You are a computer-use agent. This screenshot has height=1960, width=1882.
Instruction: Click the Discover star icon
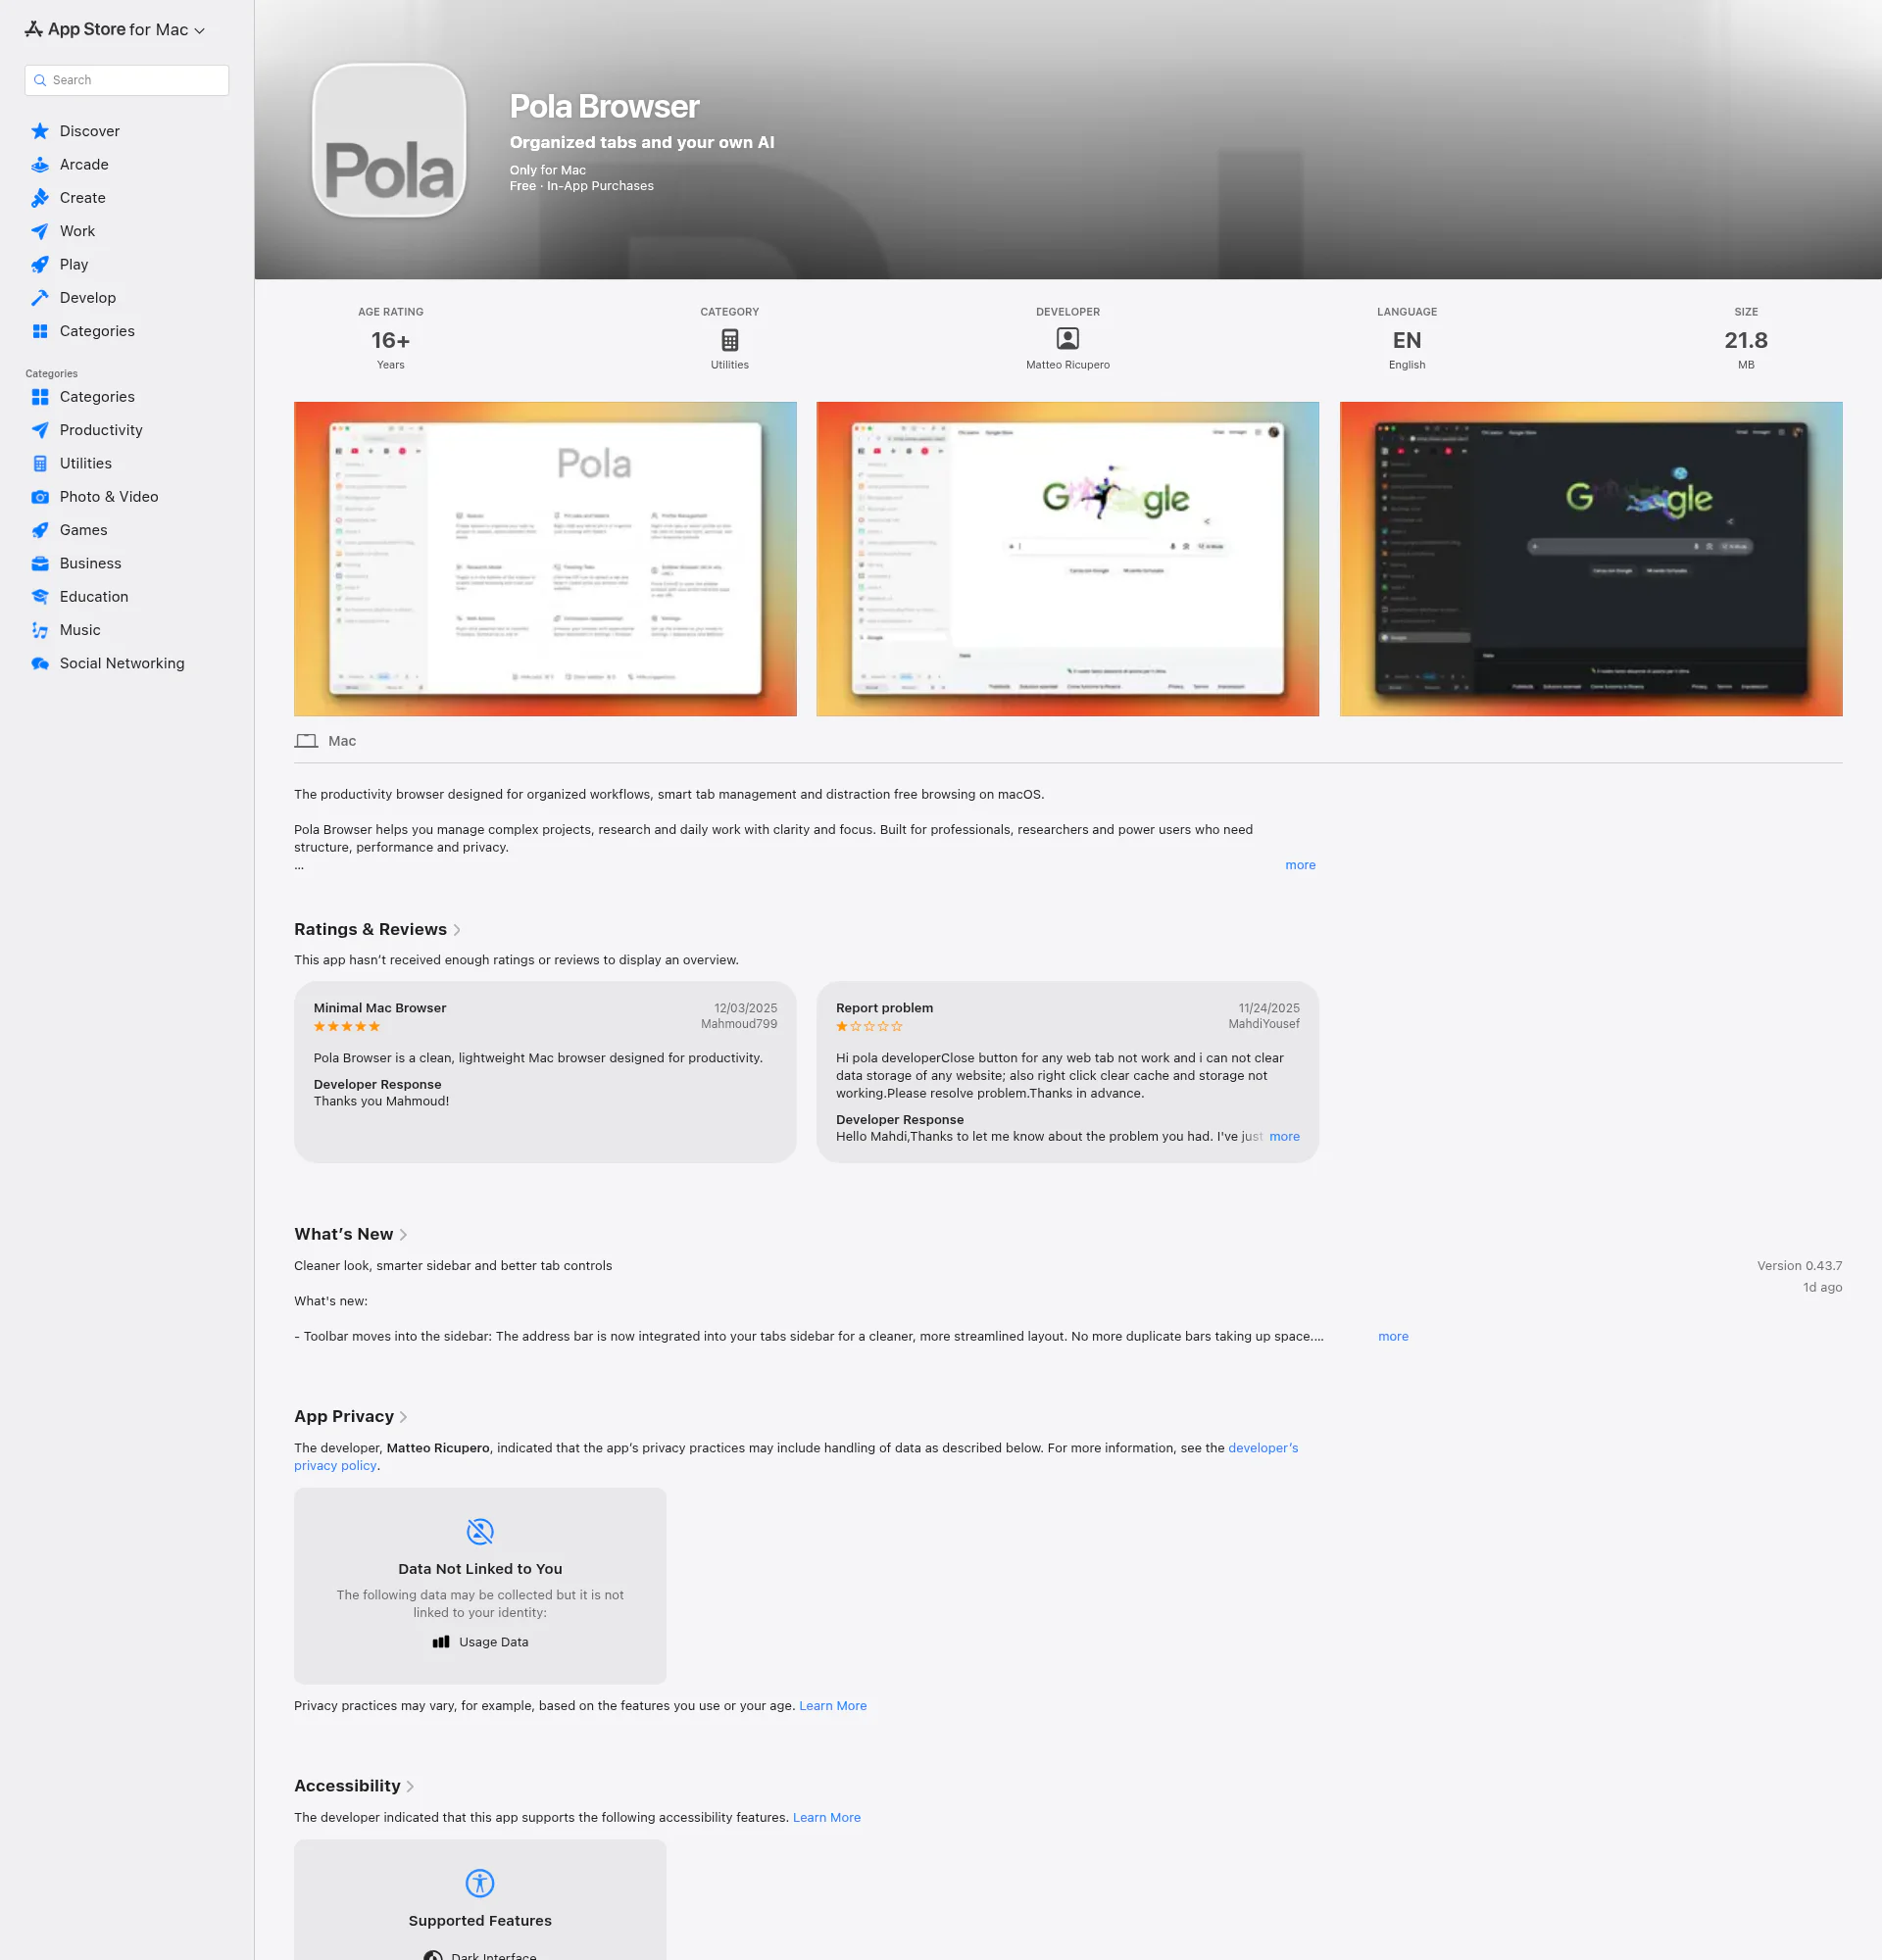point(40,131)
